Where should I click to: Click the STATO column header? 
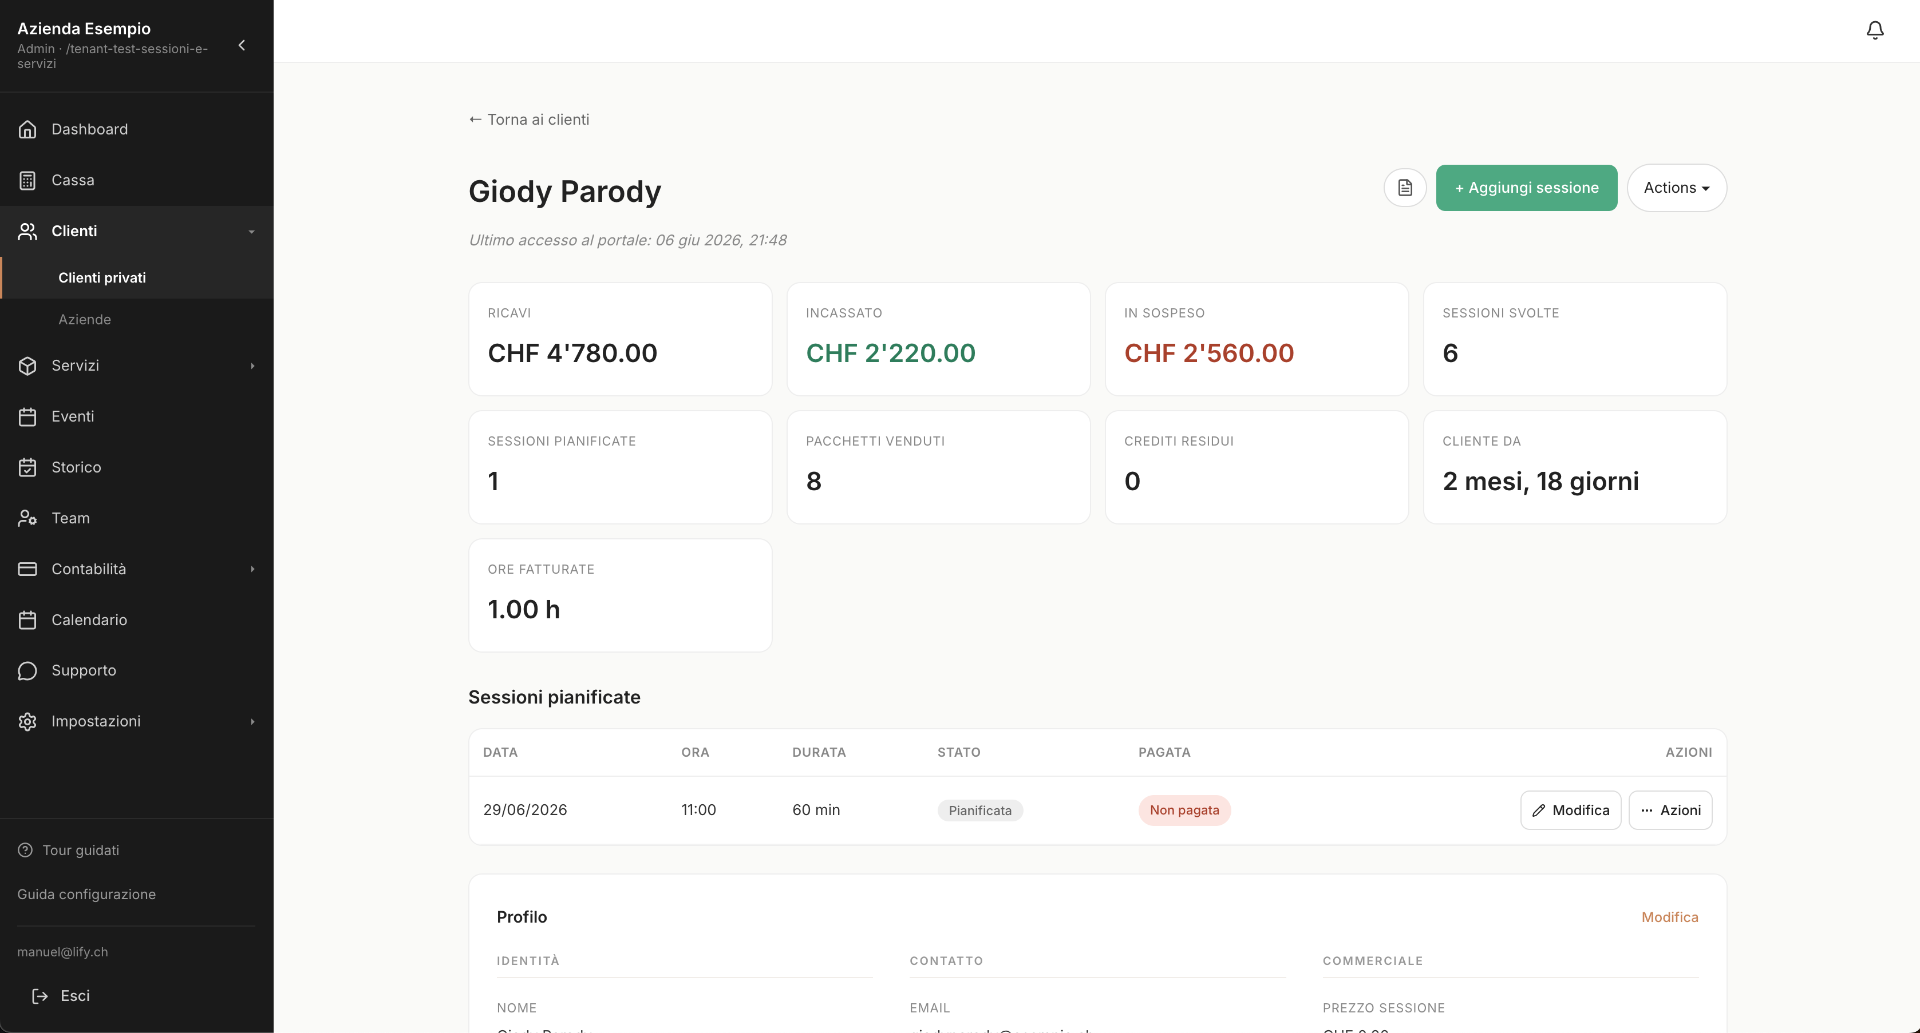click(958, 752)
